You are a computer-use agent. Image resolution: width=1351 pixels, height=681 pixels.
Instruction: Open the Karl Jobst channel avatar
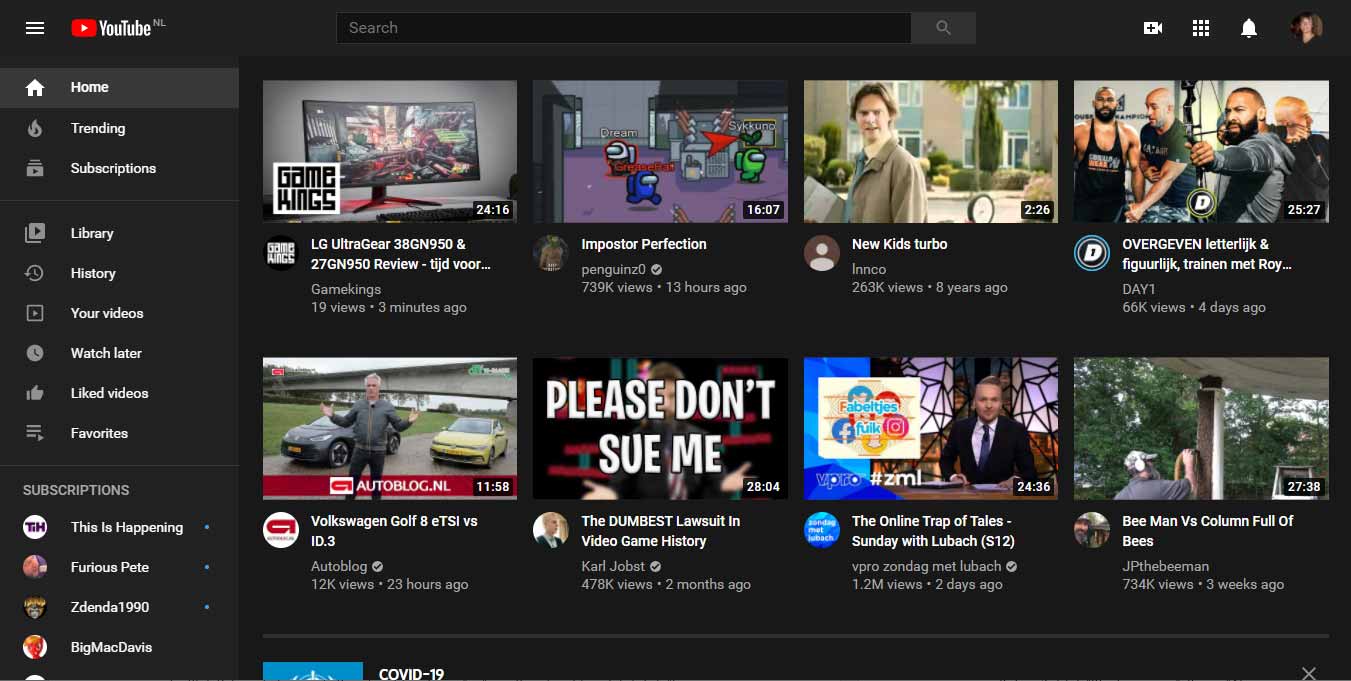551,530
